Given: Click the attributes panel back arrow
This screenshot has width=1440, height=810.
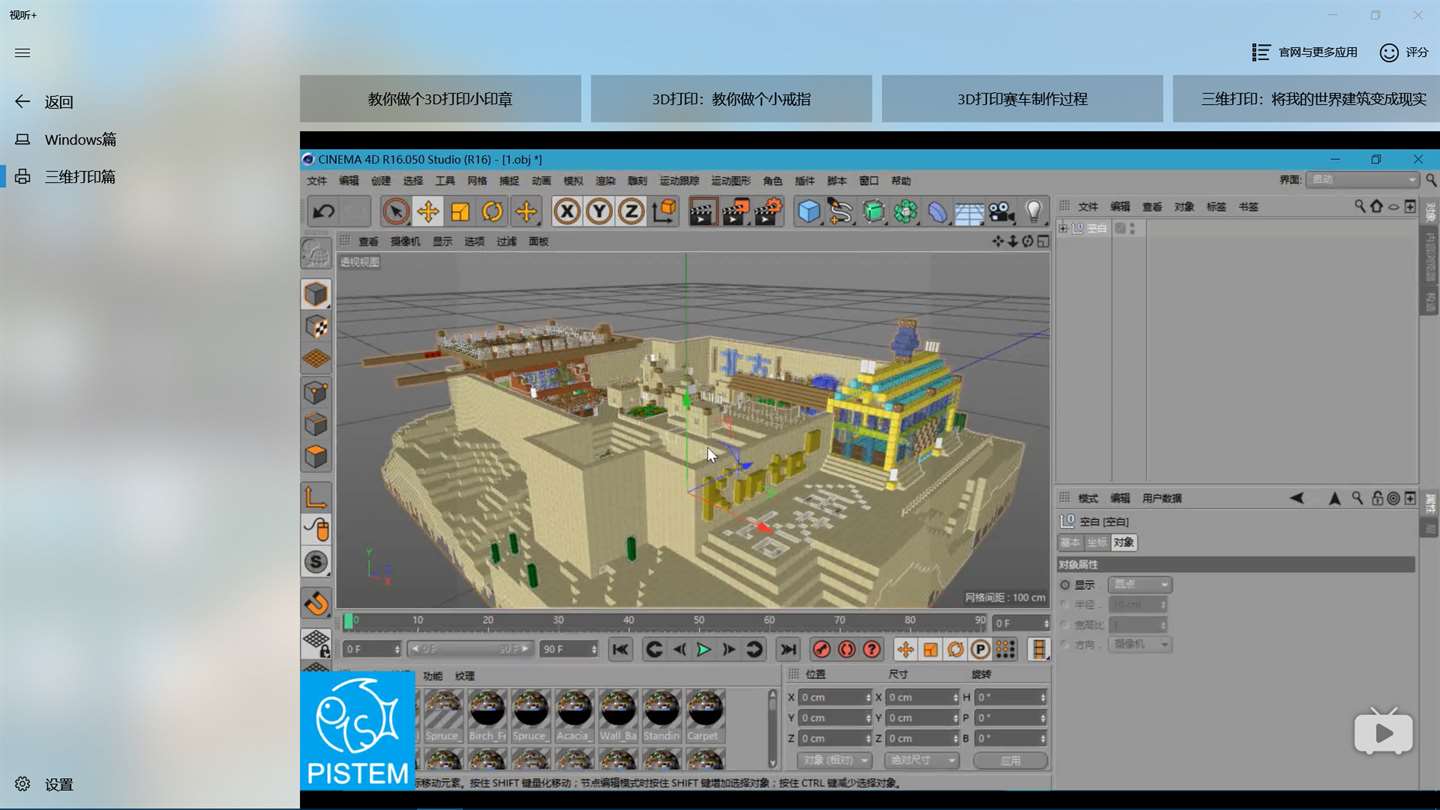Looking at the screenshot, I should pos(1297,498).
